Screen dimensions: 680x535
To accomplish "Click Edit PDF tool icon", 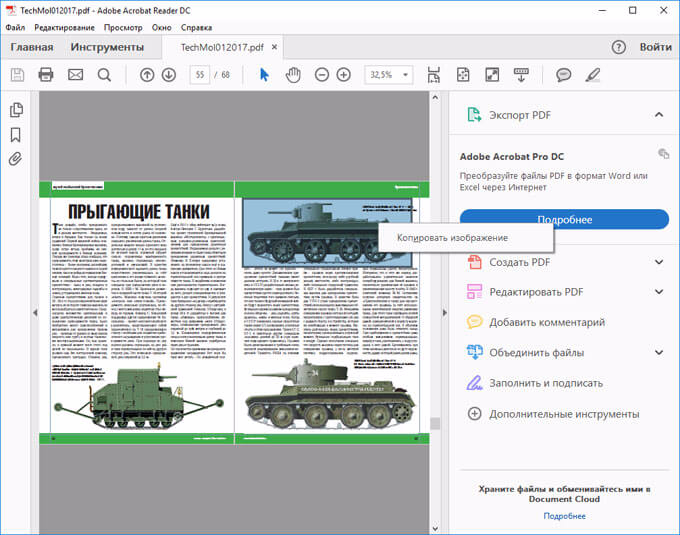I will coord(474,292).
